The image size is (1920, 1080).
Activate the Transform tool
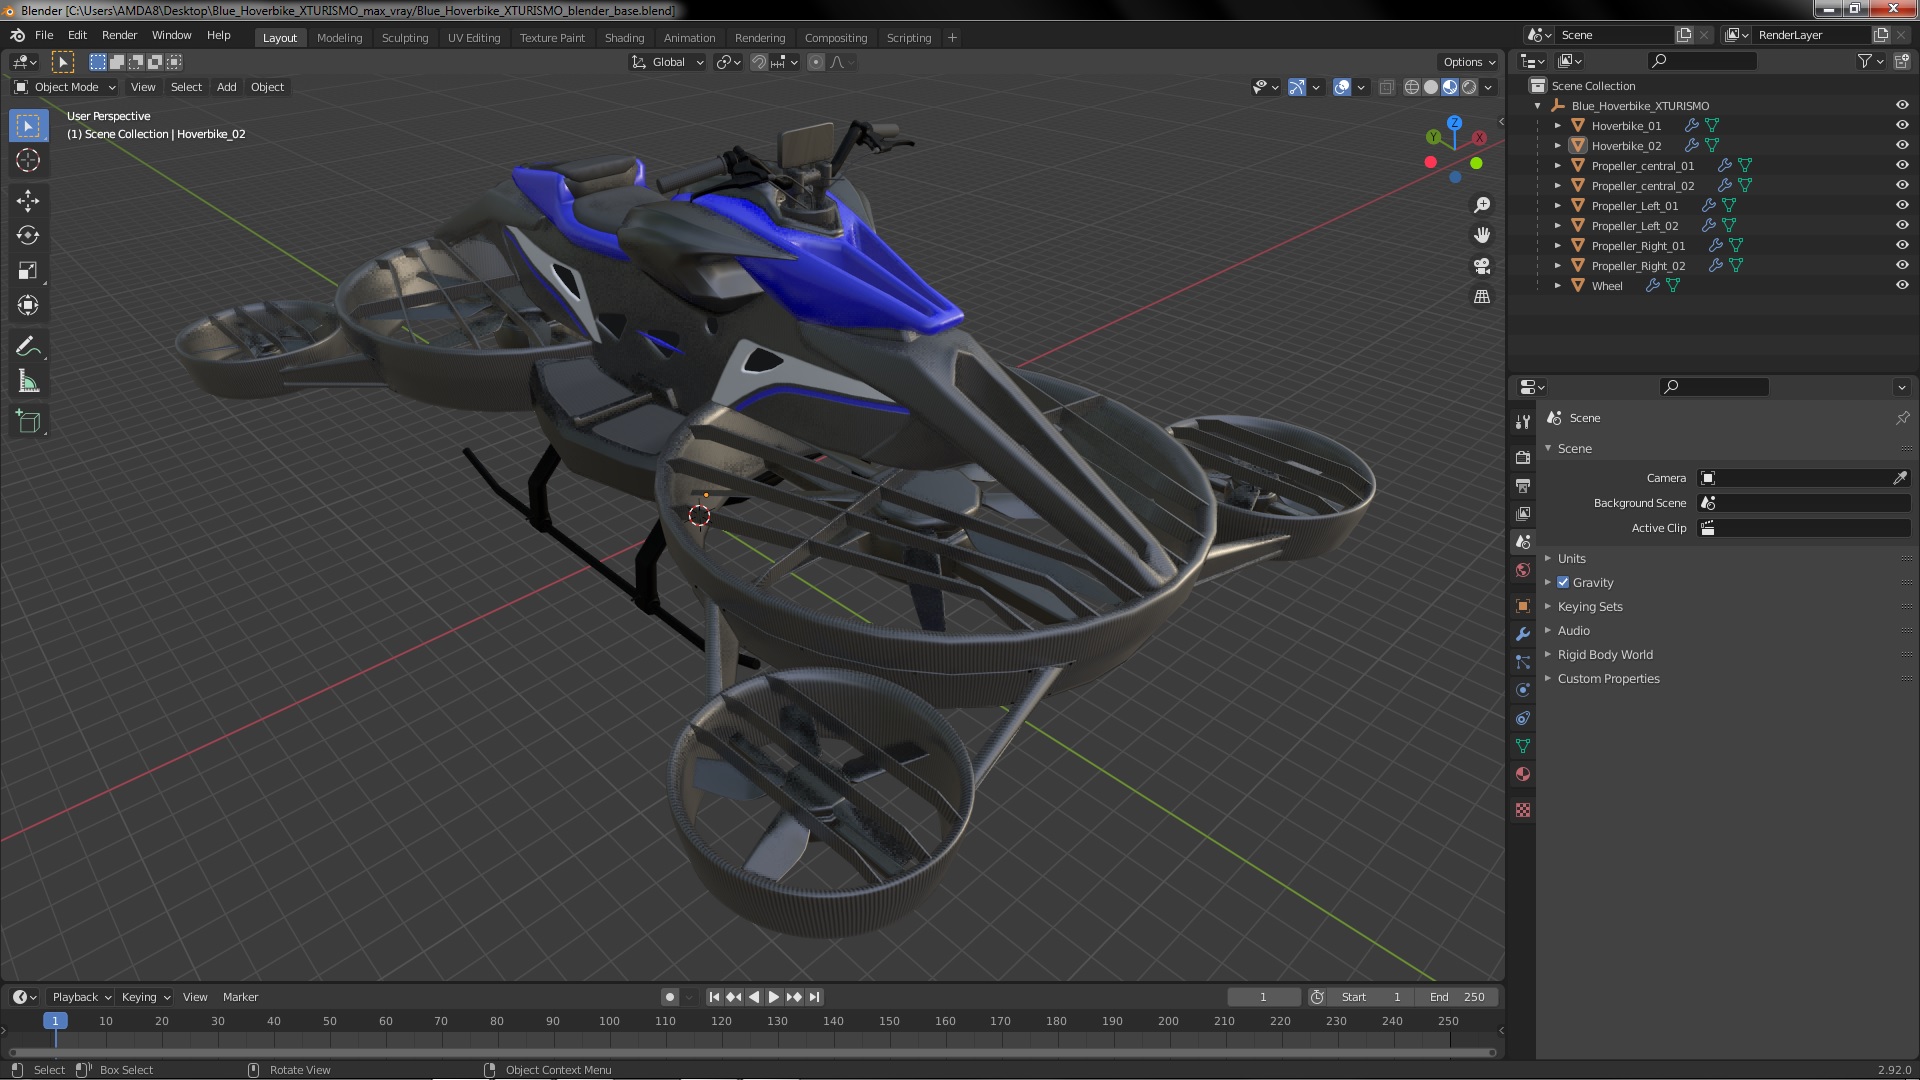(28, 305)
